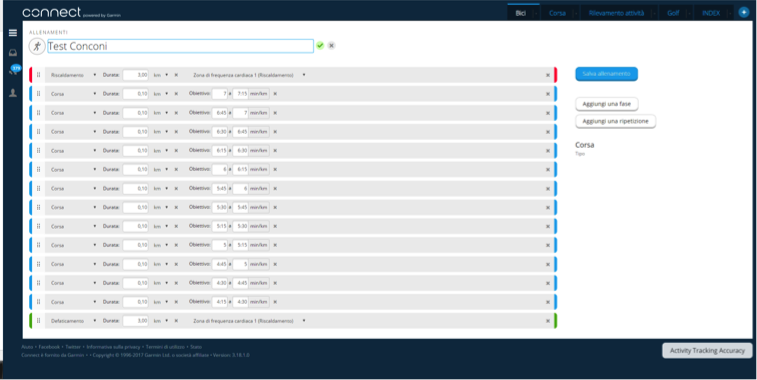Switch to the Golf tab
The image size is (757, 380).
(673, 13)
